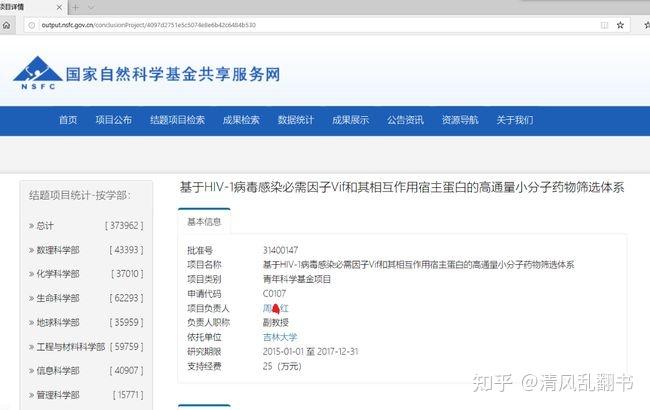
Task: Click research period 2015-01-01 至 2017-12-31
Action: click(310, 352)
